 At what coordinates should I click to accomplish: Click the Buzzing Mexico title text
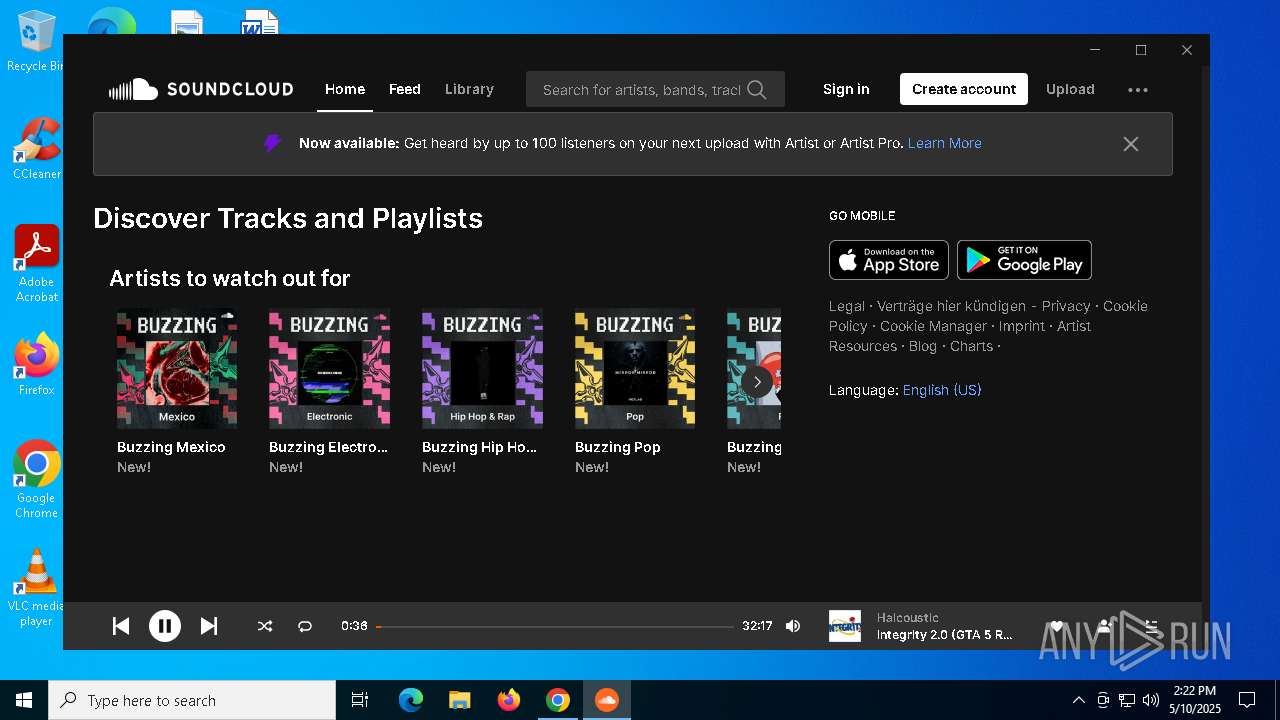coord(171,447)
